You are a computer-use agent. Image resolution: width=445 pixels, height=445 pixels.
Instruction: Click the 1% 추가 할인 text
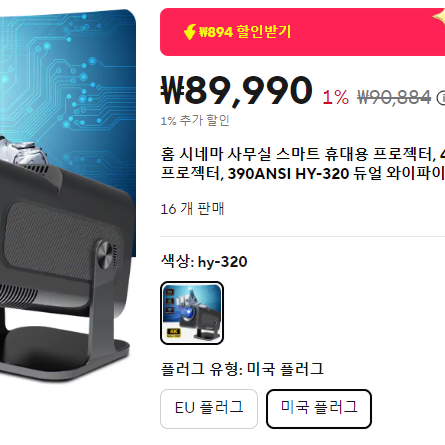[x=195, y=120]
